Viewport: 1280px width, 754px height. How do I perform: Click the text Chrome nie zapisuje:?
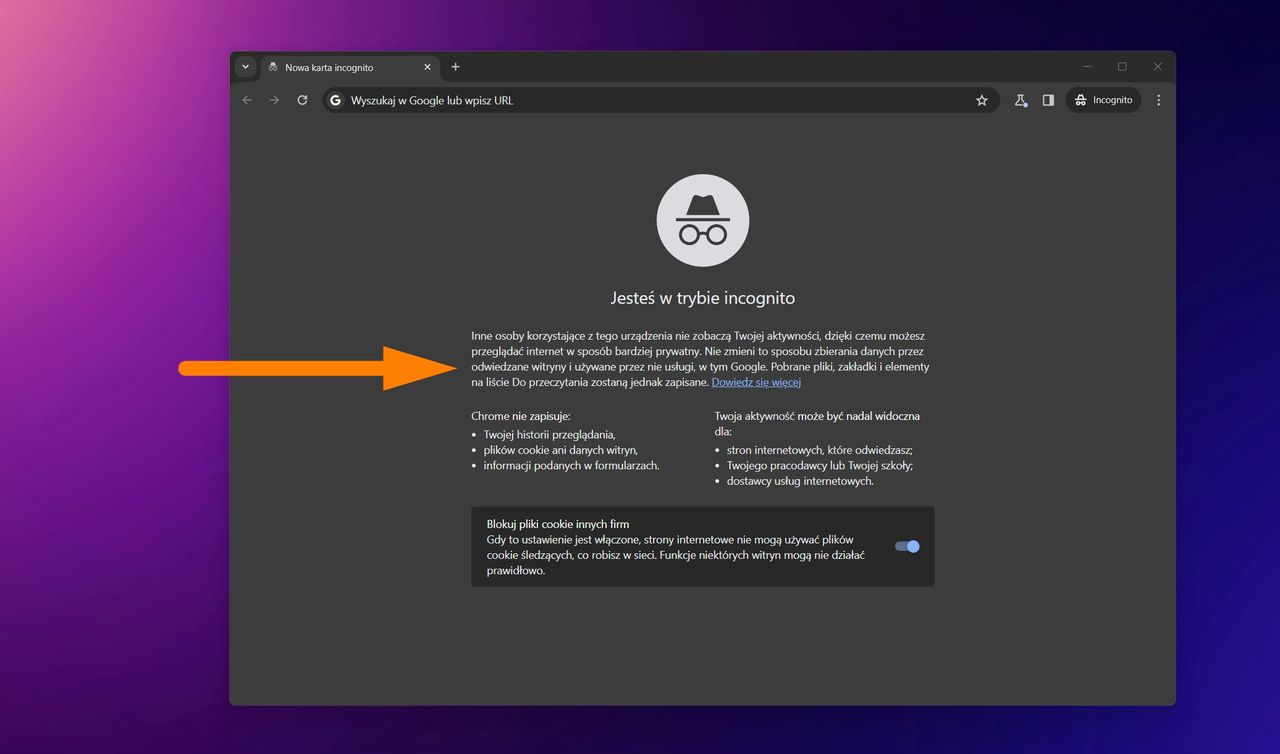tap(521, 415)
